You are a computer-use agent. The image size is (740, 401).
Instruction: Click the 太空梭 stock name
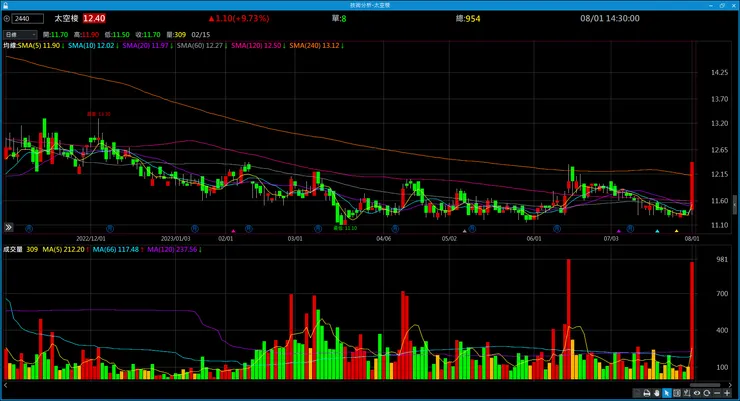[66, 18]
